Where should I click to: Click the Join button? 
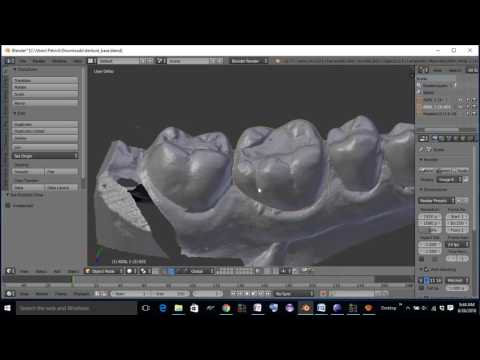[46, 147]
